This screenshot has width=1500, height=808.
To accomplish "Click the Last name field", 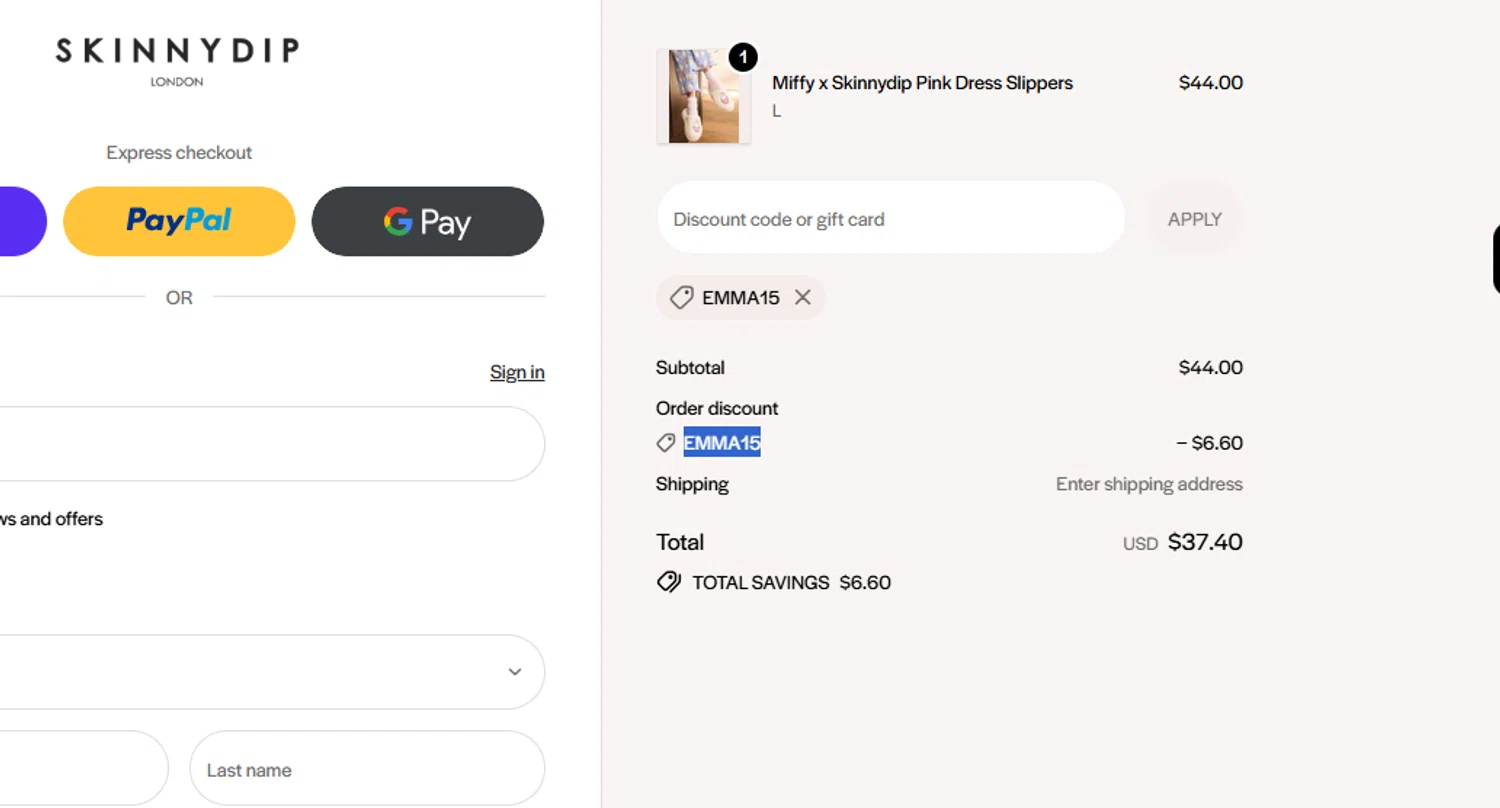I will tap(366, 769).
